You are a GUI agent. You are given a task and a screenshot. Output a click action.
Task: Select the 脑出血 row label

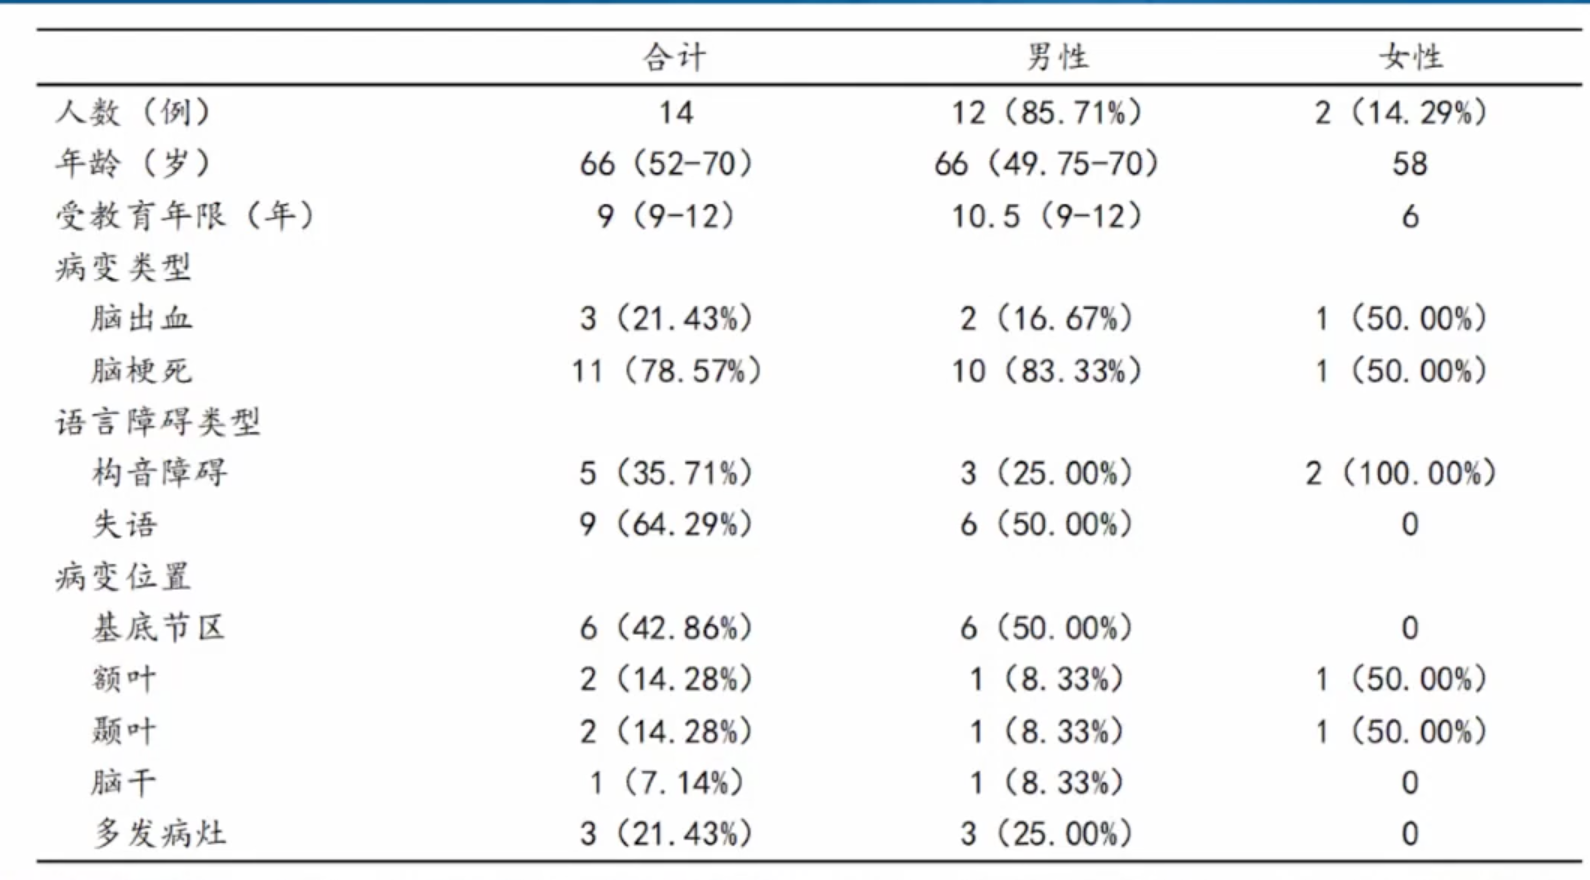coord(141,319)
